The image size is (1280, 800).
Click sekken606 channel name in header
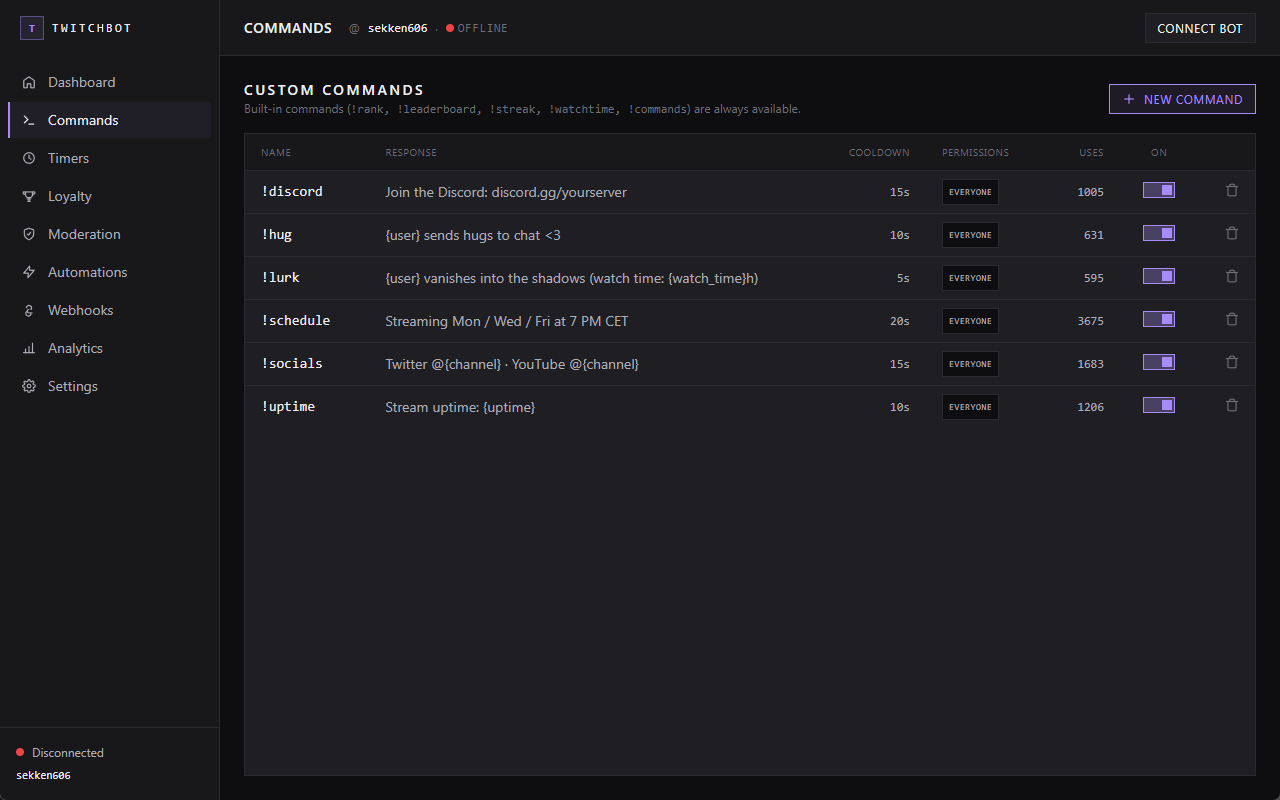398,28
